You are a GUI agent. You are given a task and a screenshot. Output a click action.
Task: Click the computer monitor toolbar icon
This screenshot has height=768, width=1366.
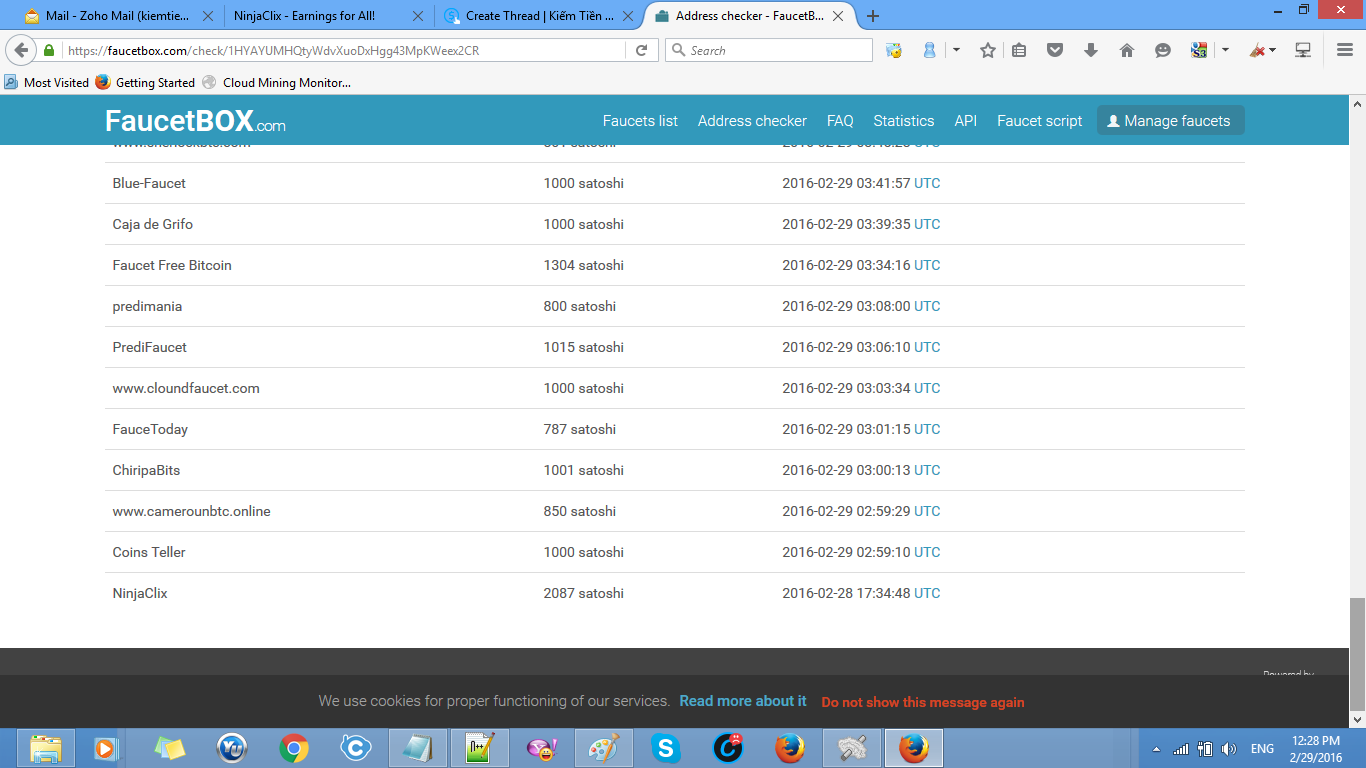tap(1303, 50)
